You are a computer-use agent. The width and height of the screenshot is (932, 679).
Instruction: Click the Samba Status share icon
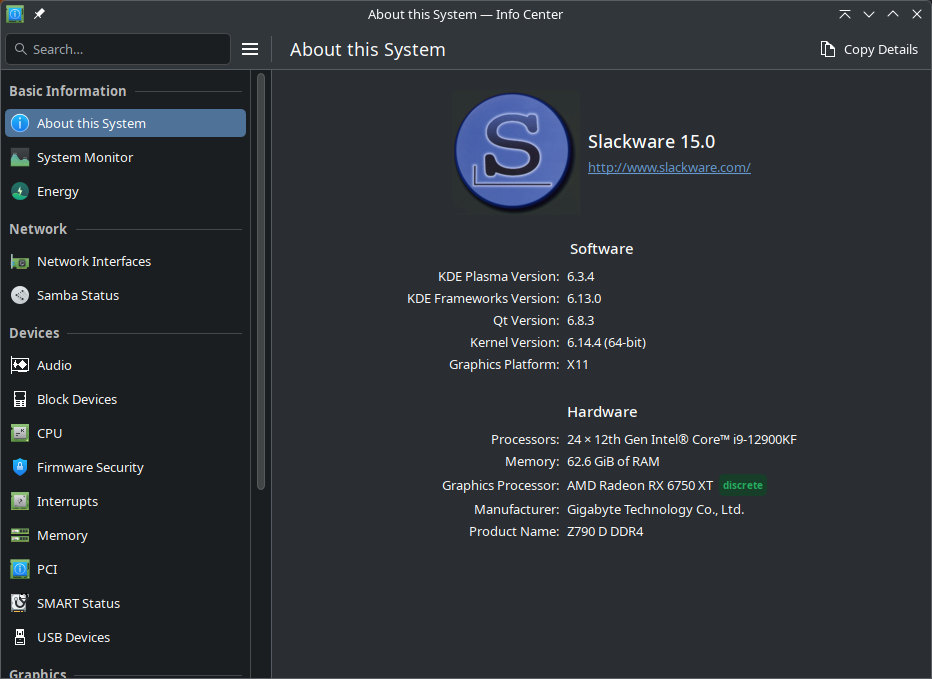pos(20,295)
